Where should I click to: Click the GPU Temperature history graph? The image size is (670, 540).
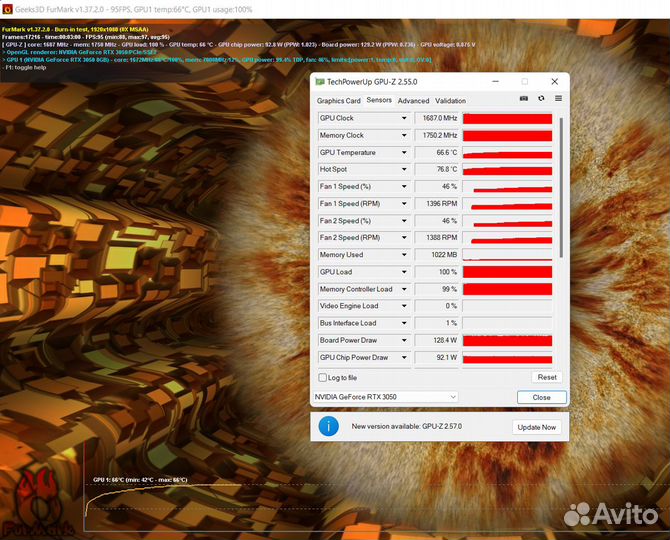[x=507, y=153]
